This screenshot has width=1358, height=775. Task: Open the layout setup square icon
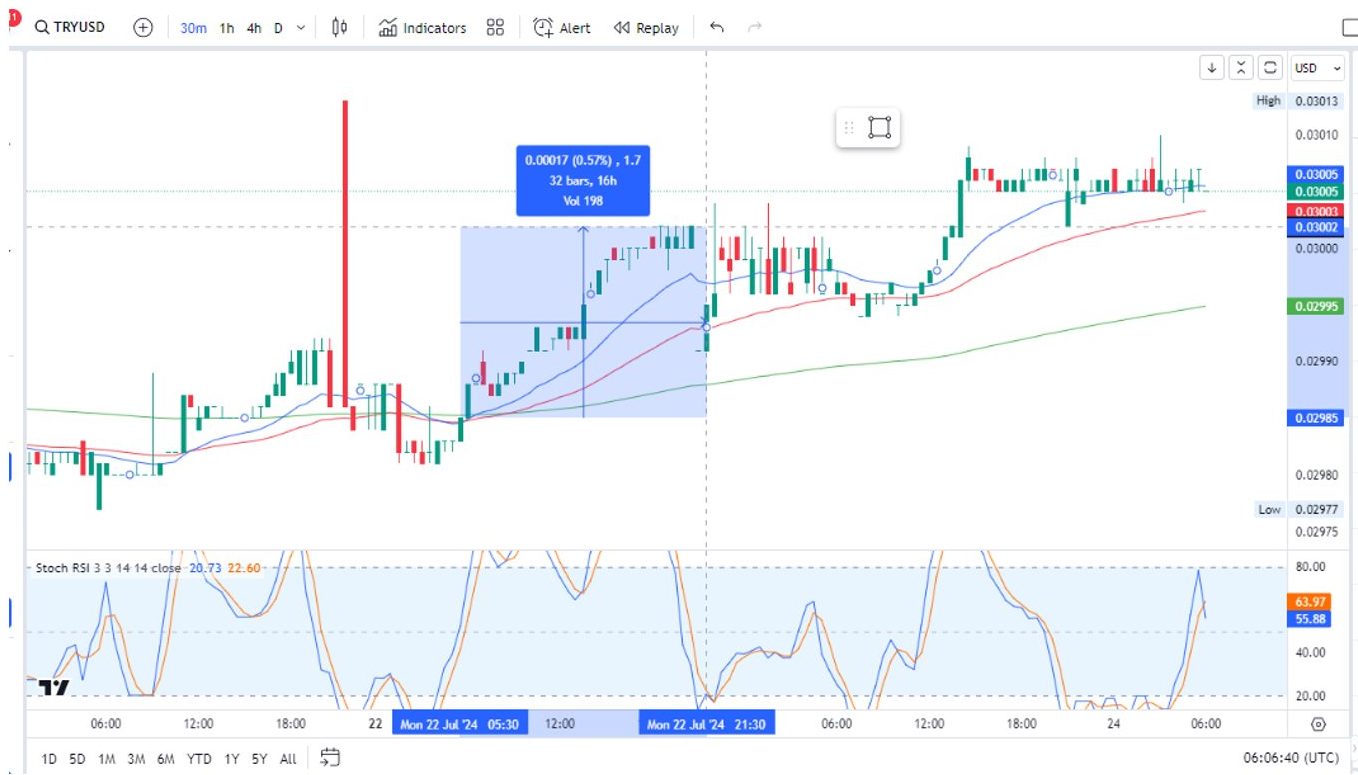(1348, 28)
